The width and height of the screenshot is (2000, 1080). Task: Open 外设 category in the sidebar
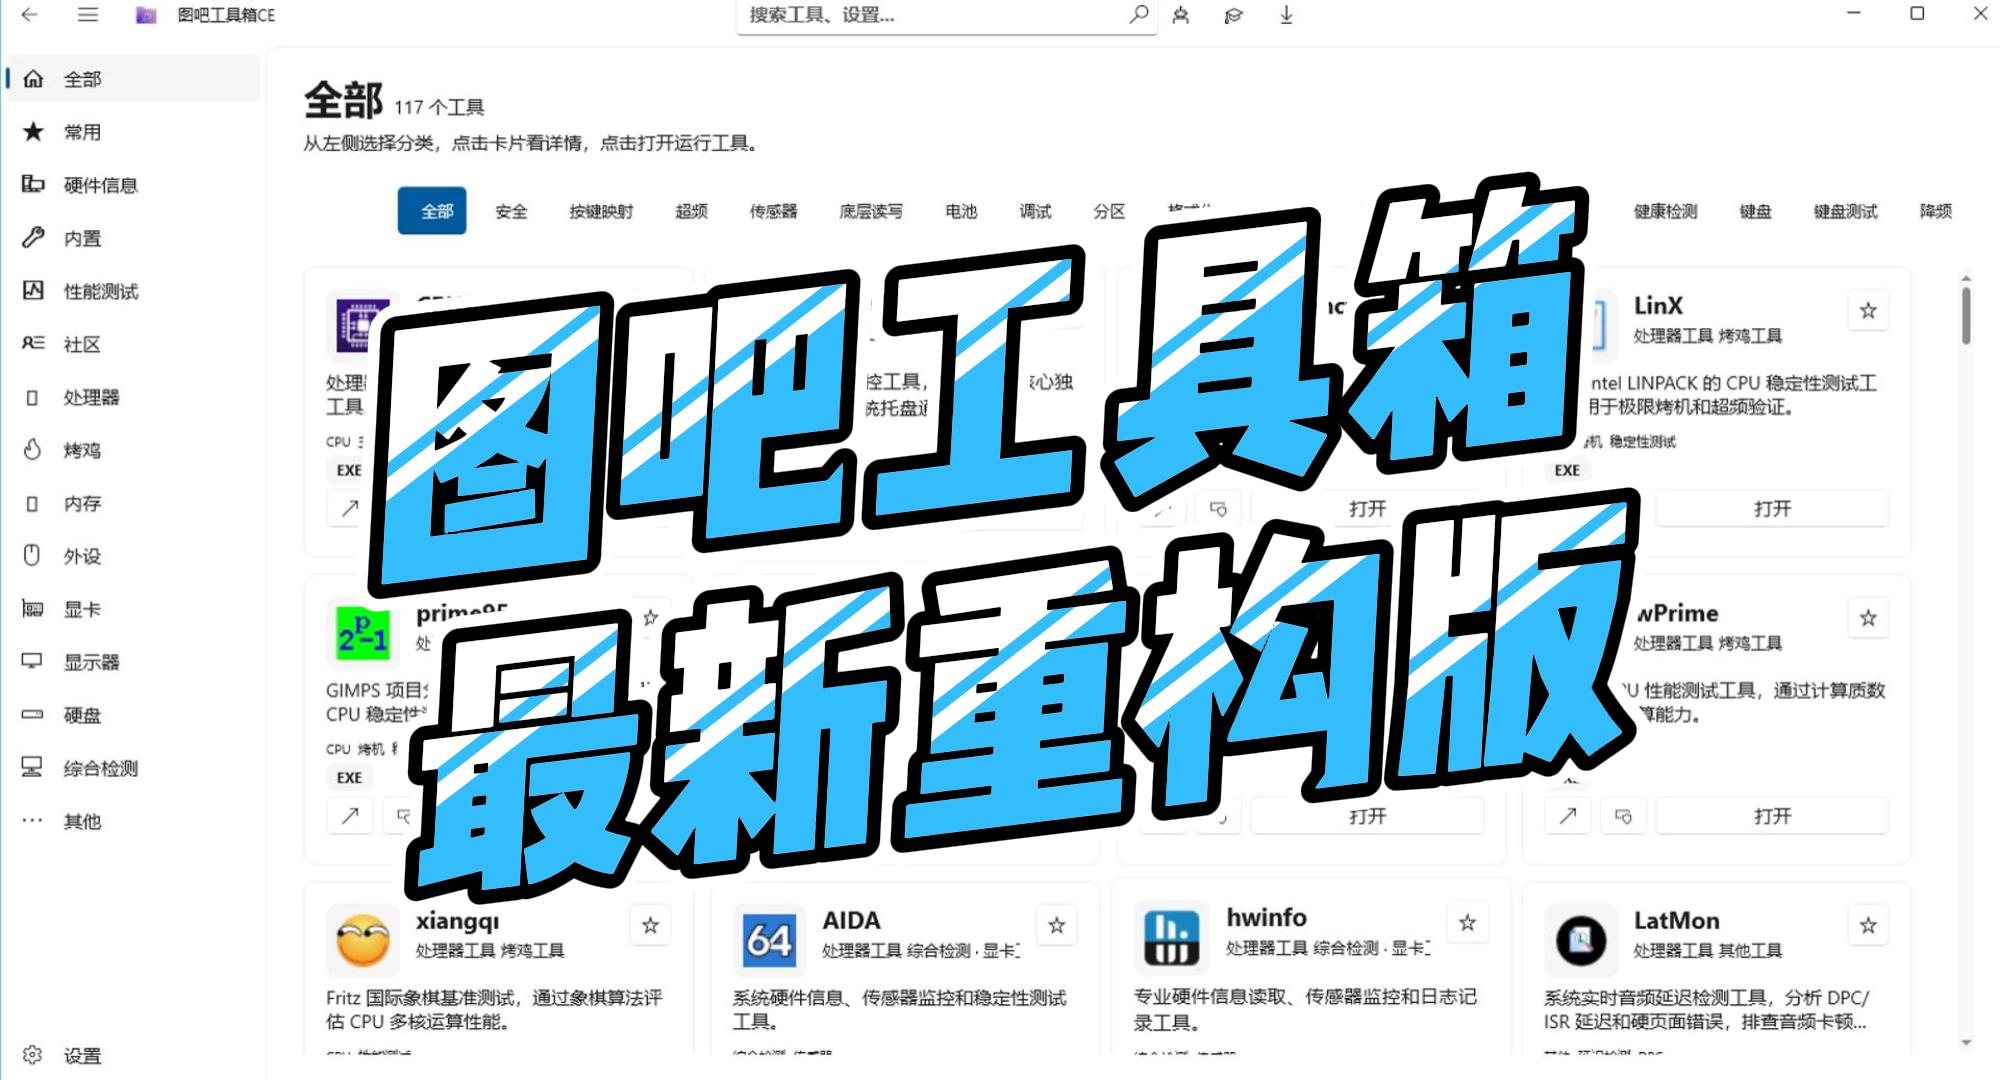tap(133, 556)
